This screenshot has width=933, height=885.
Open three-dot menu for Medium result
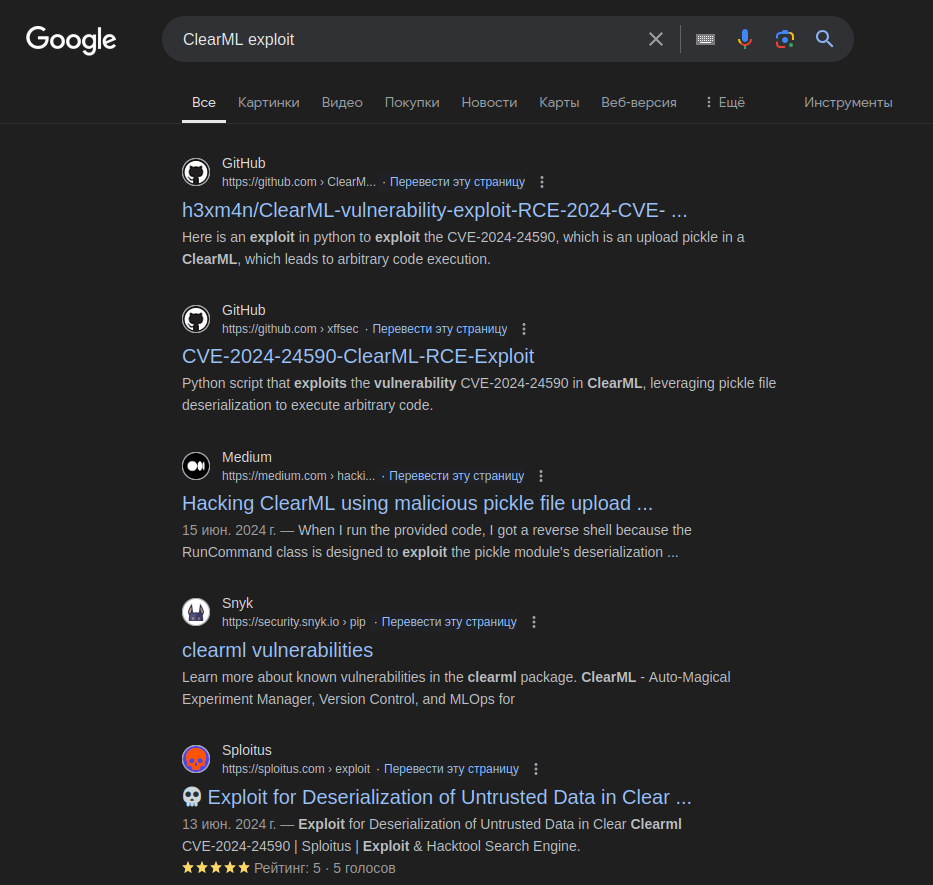540,476
